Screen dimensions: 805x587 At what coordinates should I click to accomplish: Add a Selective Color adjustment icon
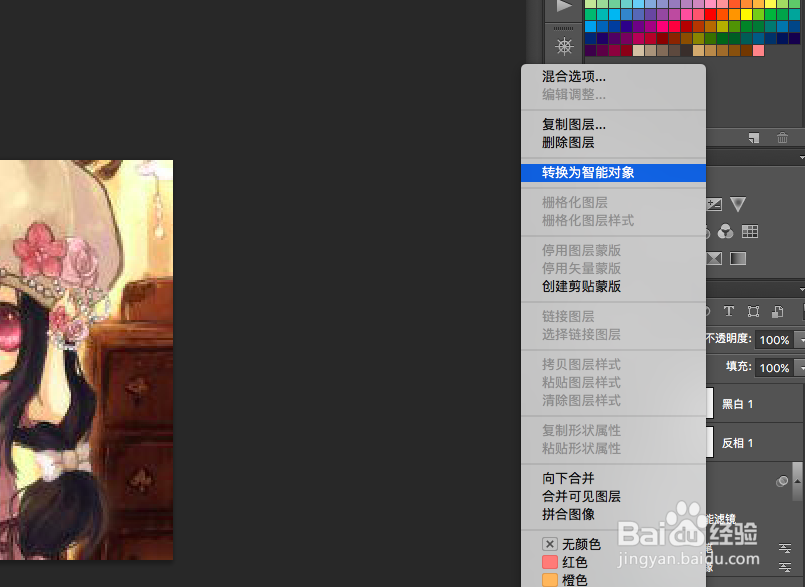[714, 258]
